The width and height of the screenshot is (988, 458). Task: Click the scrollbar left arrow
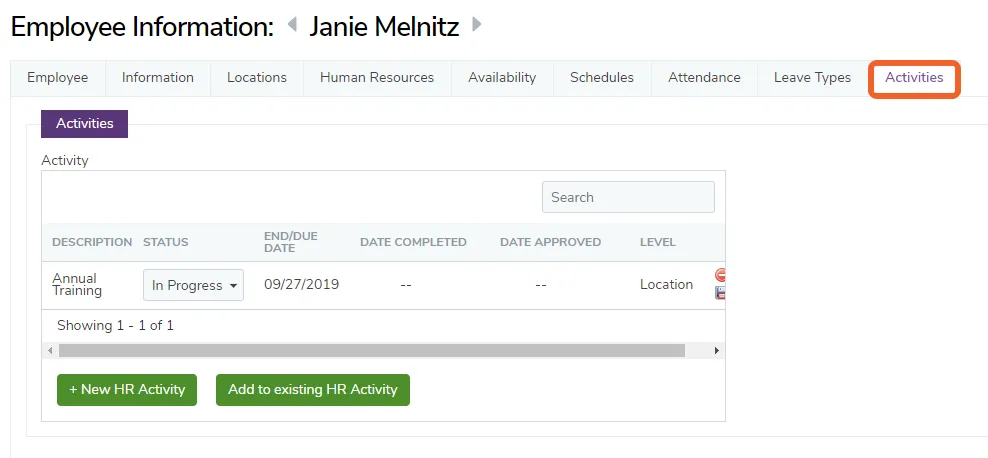coord(50,350)
